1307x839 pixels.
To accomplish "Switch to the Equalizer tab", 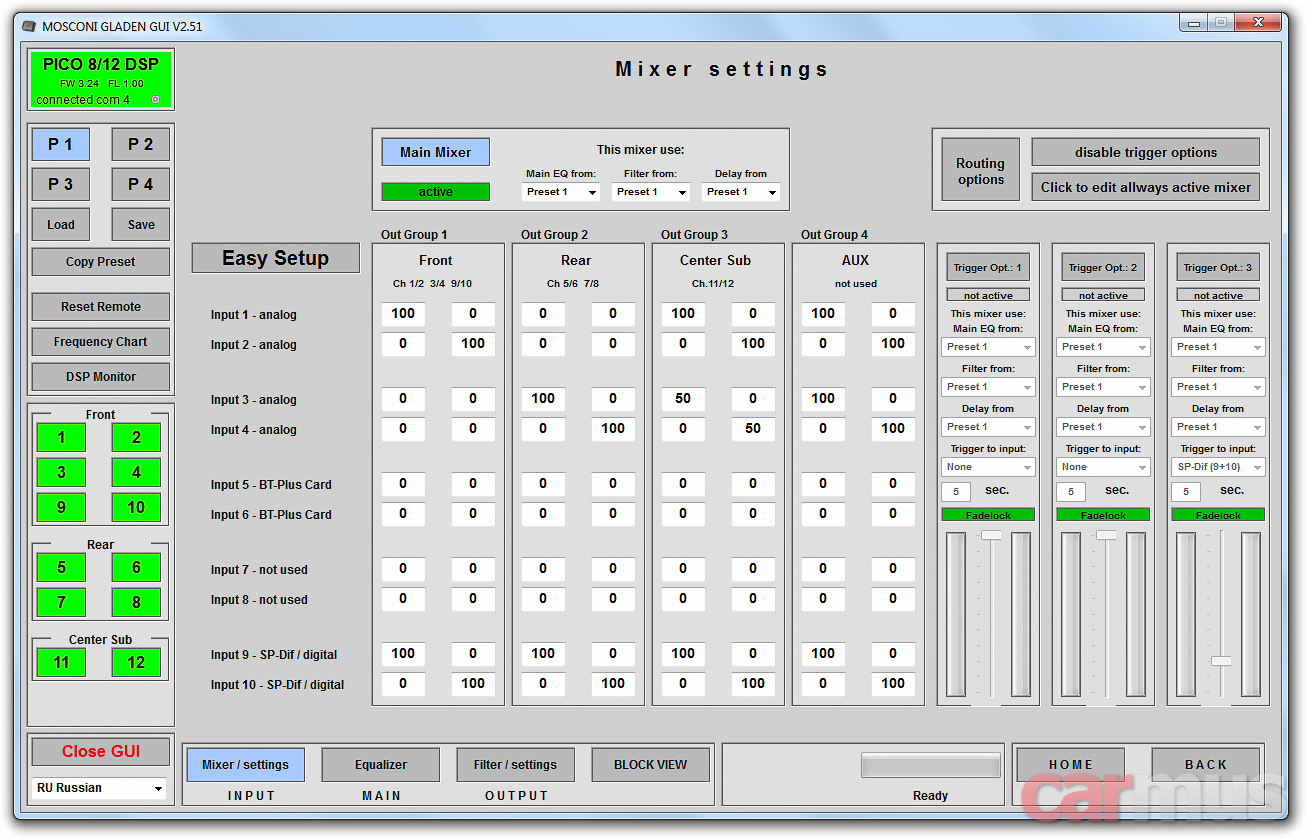I will tap(380, 765).
